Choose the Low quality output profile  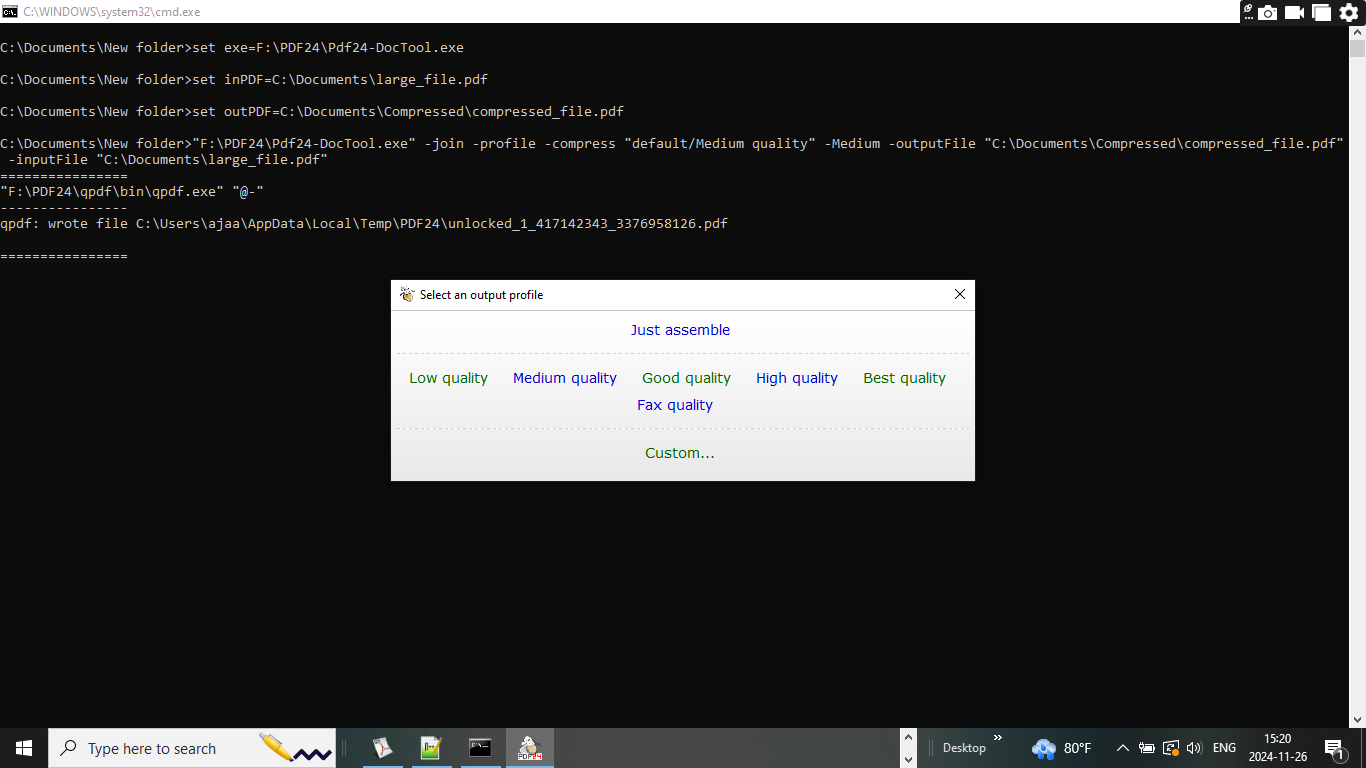pyautogui.click(x=448, y=378)
